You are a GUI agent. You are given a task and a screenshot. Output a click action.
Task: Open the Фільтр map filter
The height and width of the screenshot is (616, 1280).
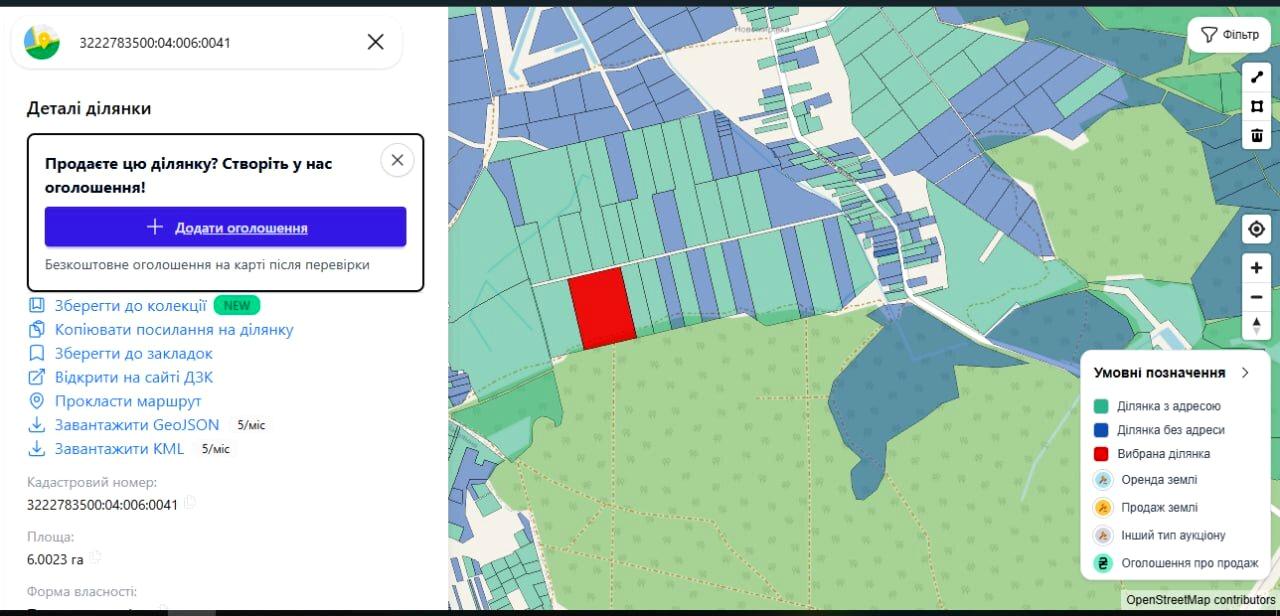coord(1229,34)
